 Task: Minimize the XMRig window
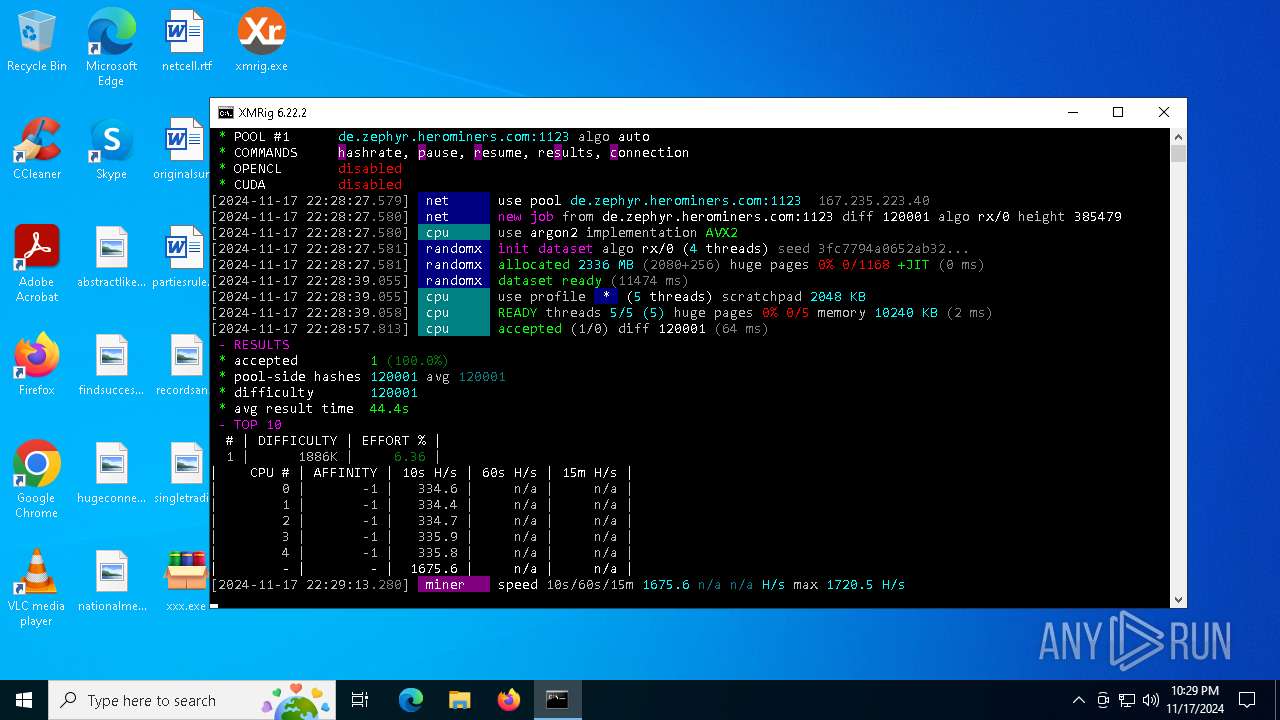tap(1072, 113)
